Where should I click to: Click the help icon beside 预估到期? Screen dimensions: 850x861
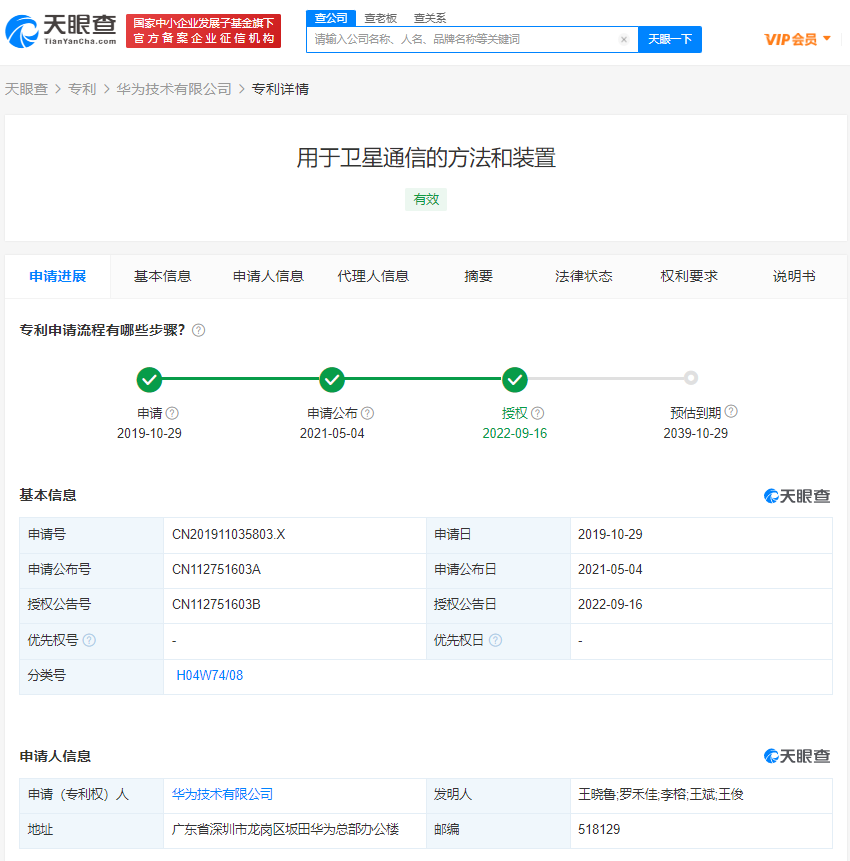731,411
